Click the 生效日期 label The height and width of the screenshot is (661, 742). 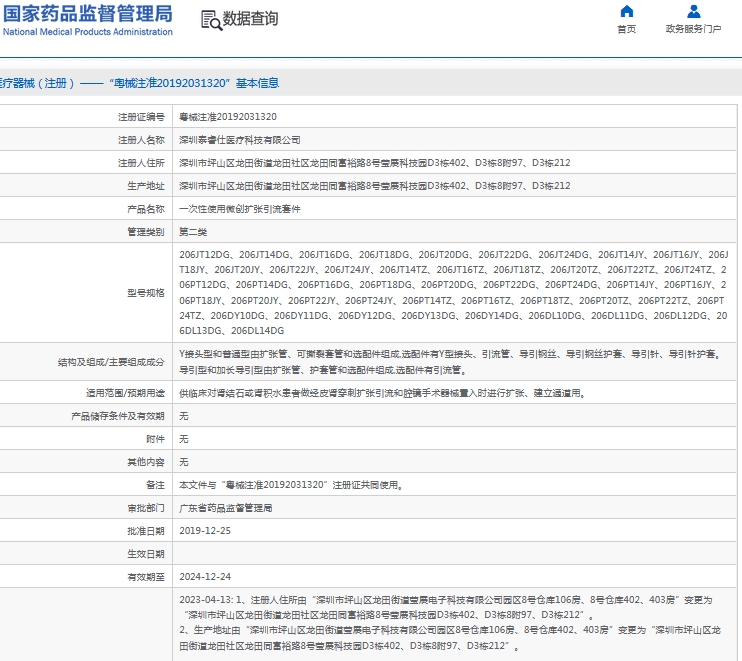146,554
